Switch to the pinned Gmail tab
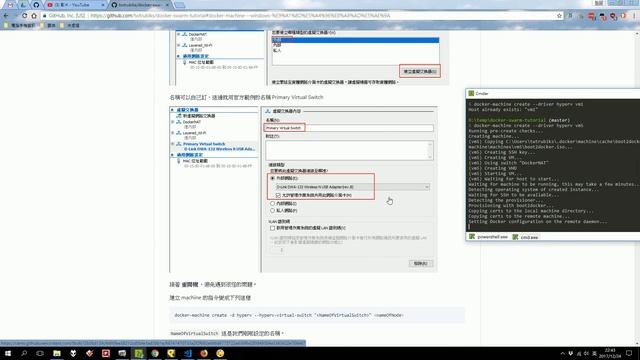 pos(11,5)
